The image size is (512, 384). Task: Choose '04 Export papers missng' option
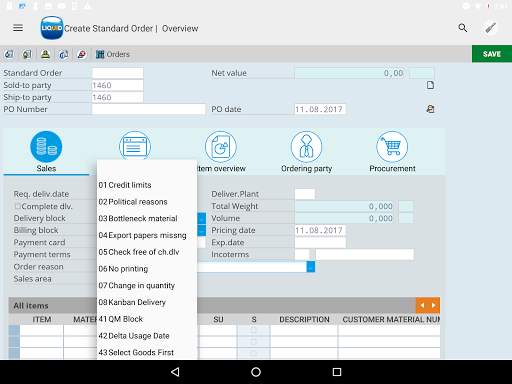coord(147,235)
